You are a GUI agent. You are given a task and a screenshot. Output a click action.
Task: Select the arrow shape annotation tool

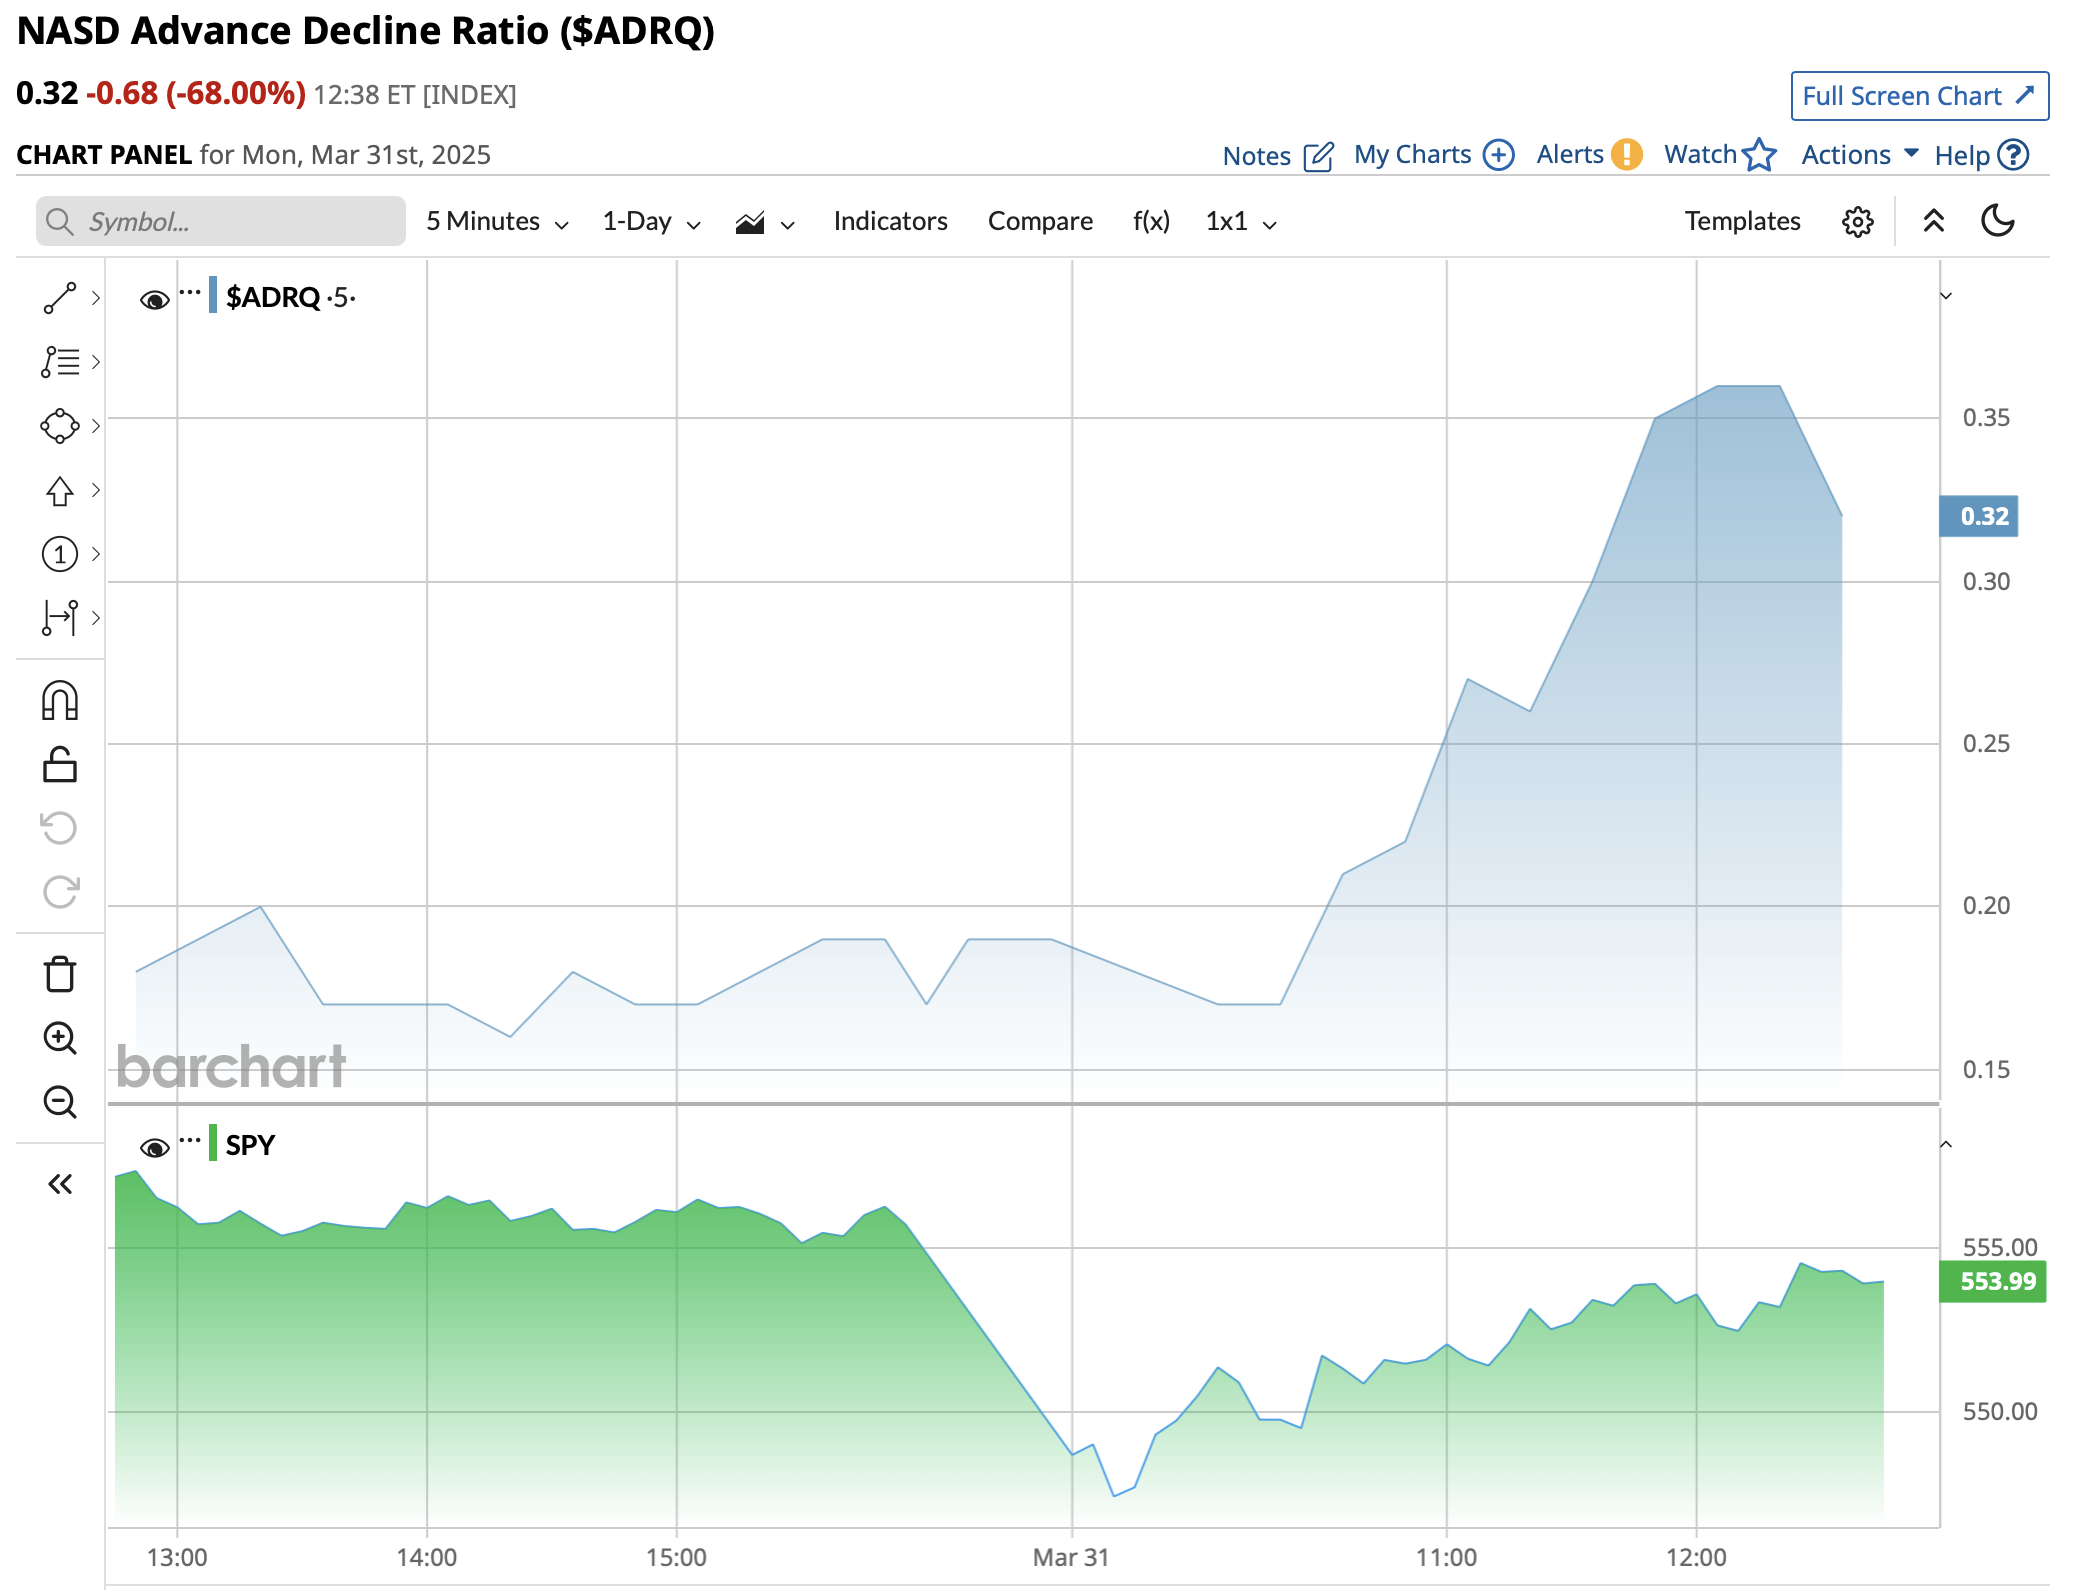pyautogui.click(x=60, y=490)
